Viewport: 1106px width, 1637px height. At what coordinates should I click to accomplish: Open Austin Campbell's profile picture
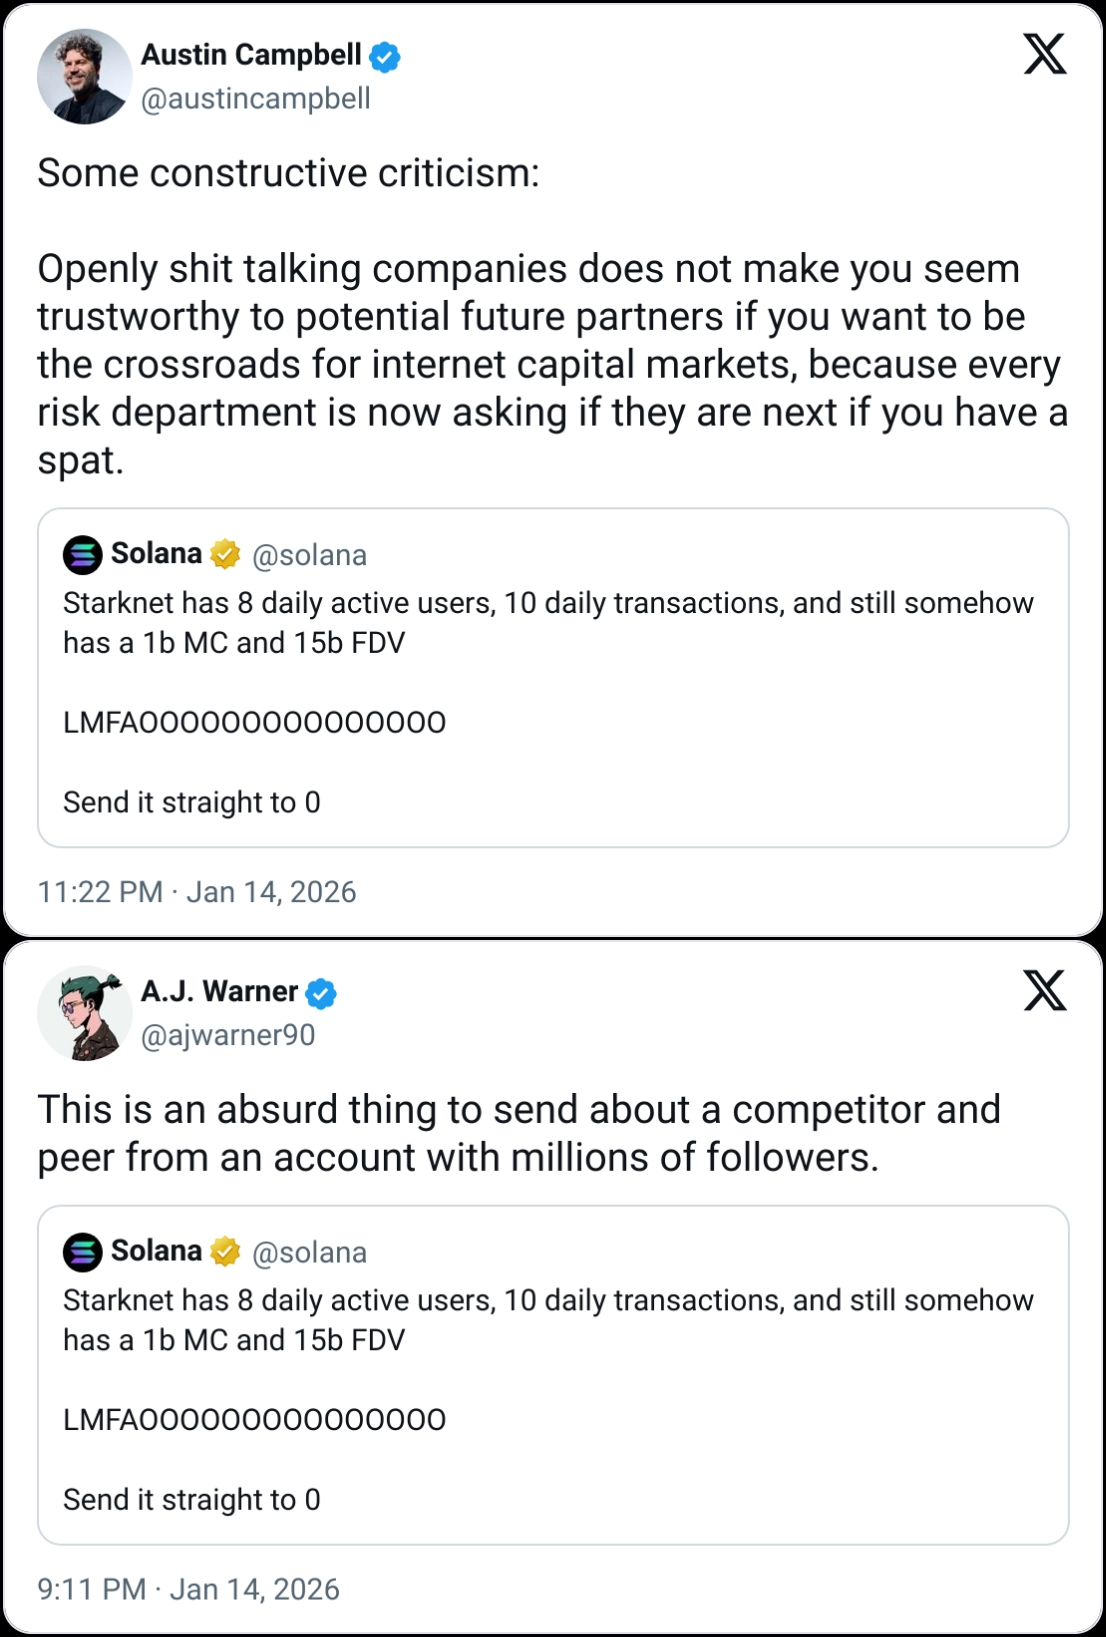click(x=85, y=77)
